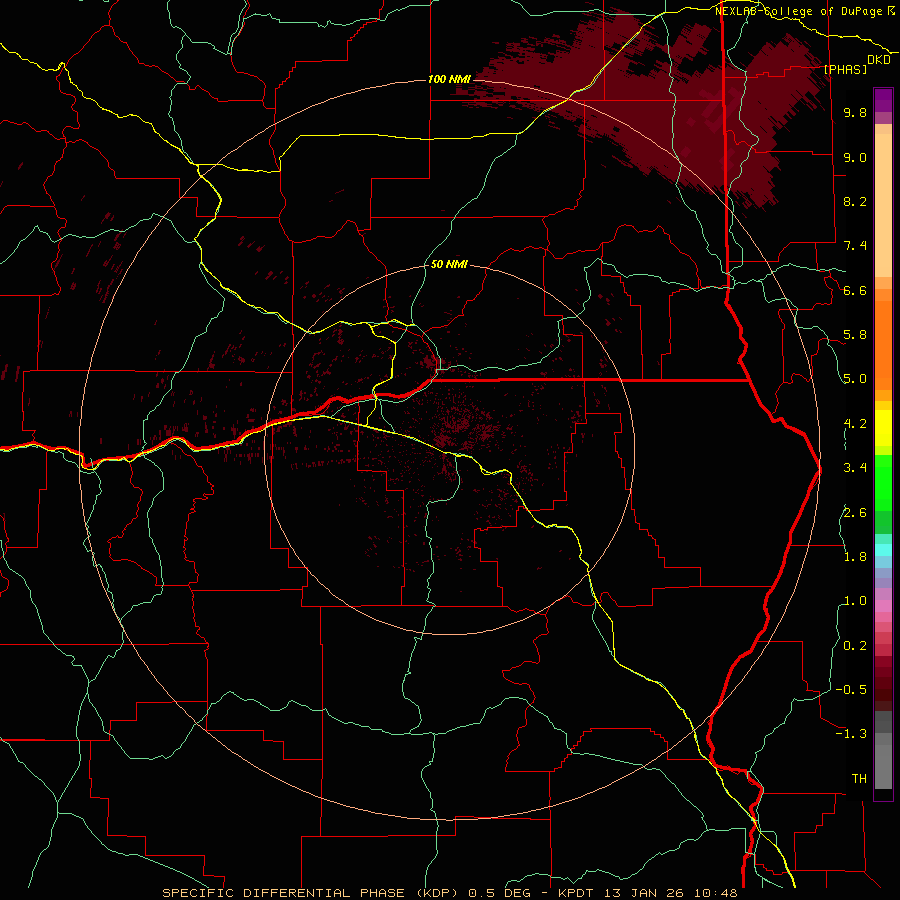Viewport: 900px width, 900px height.
Task: Click the -1.3 legend value
Action: click(x=851, y=734)
